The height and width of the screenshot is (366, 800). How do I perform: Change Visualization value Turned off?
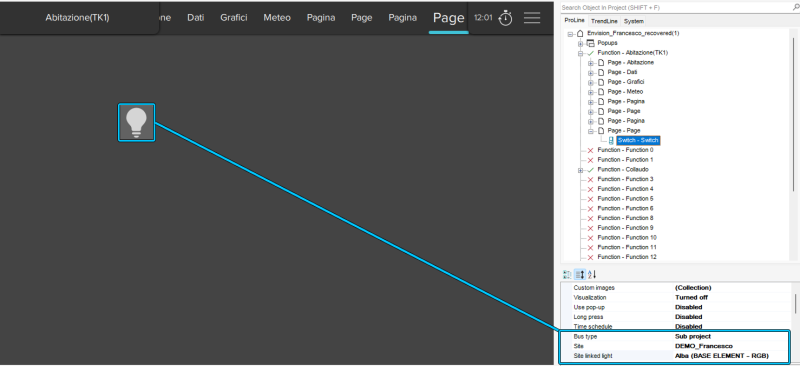point(691,297)
